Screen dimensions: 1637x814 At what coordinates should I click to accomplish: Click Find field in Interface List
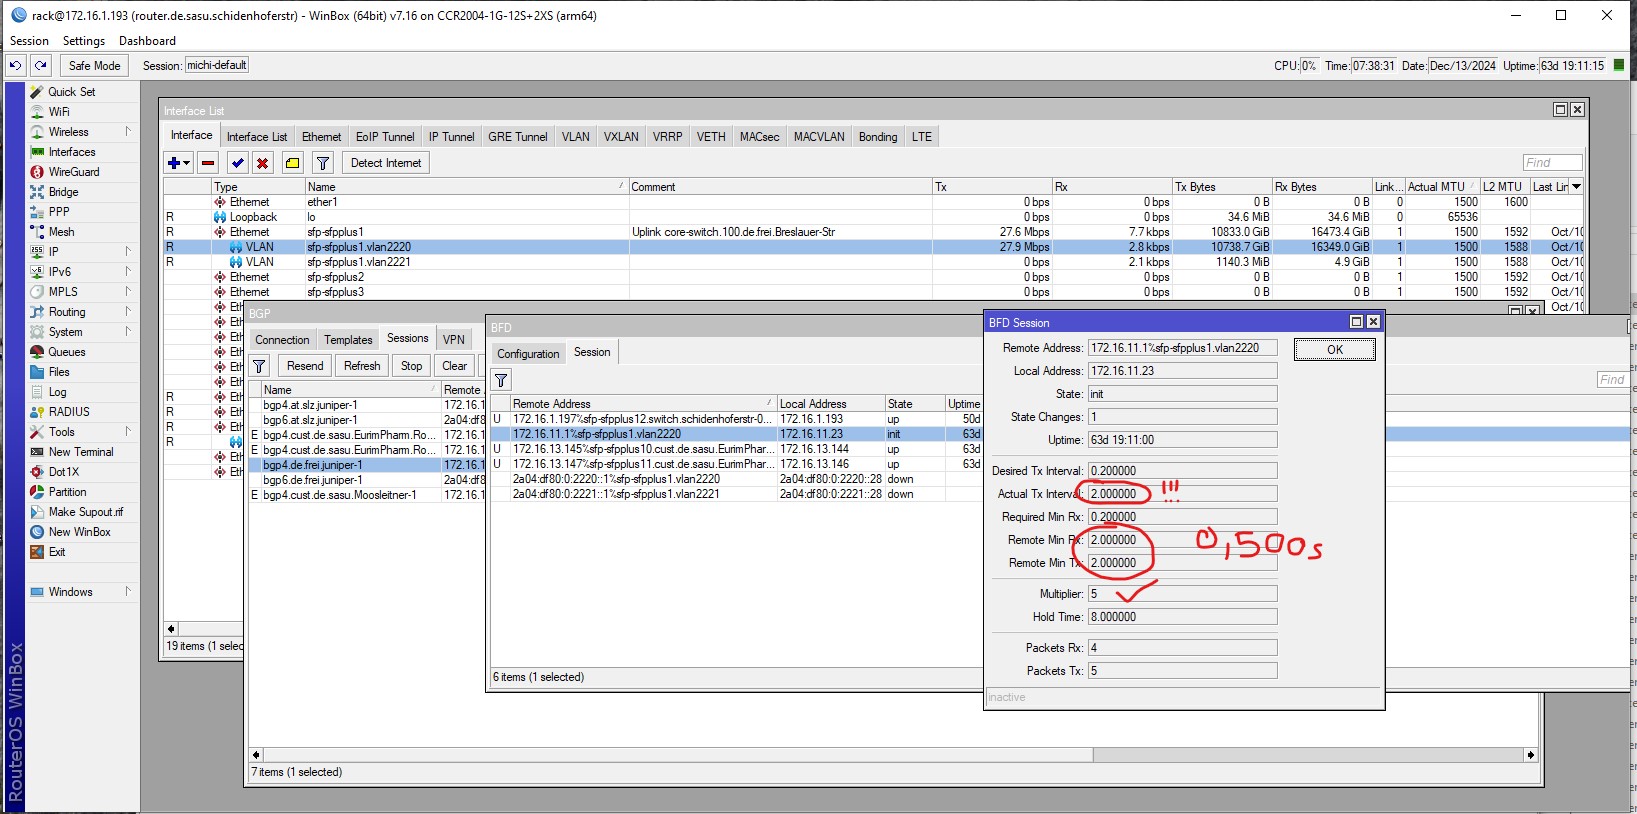1552,163
